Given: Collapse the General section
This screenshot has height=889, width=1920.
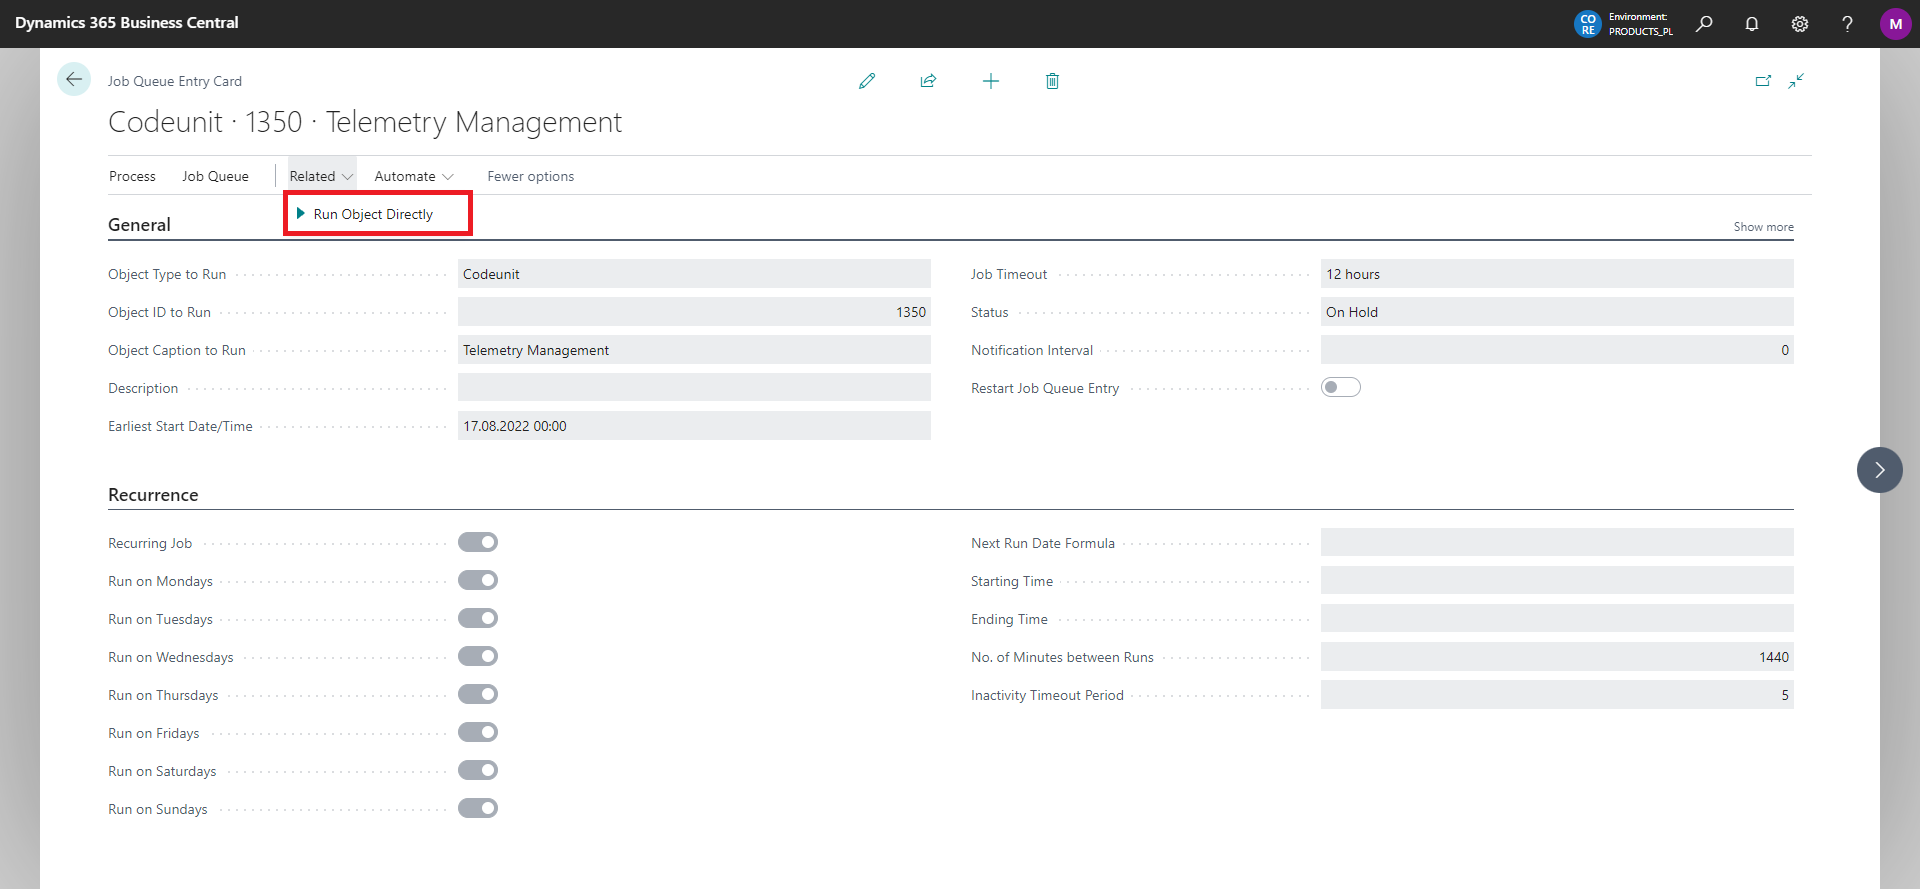Looking at the screenshot, I should pos(139,225).
